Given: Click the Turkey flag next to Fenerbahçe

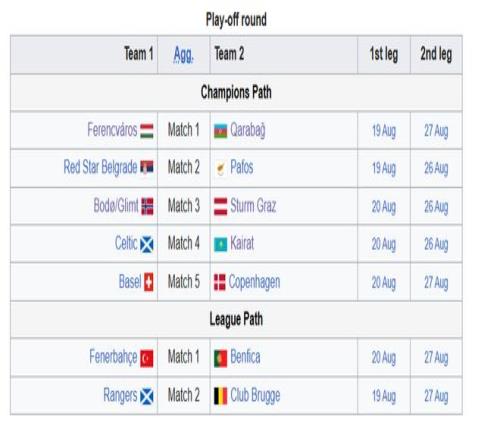Looking at the screenshot, I should (x=147, y=358).
